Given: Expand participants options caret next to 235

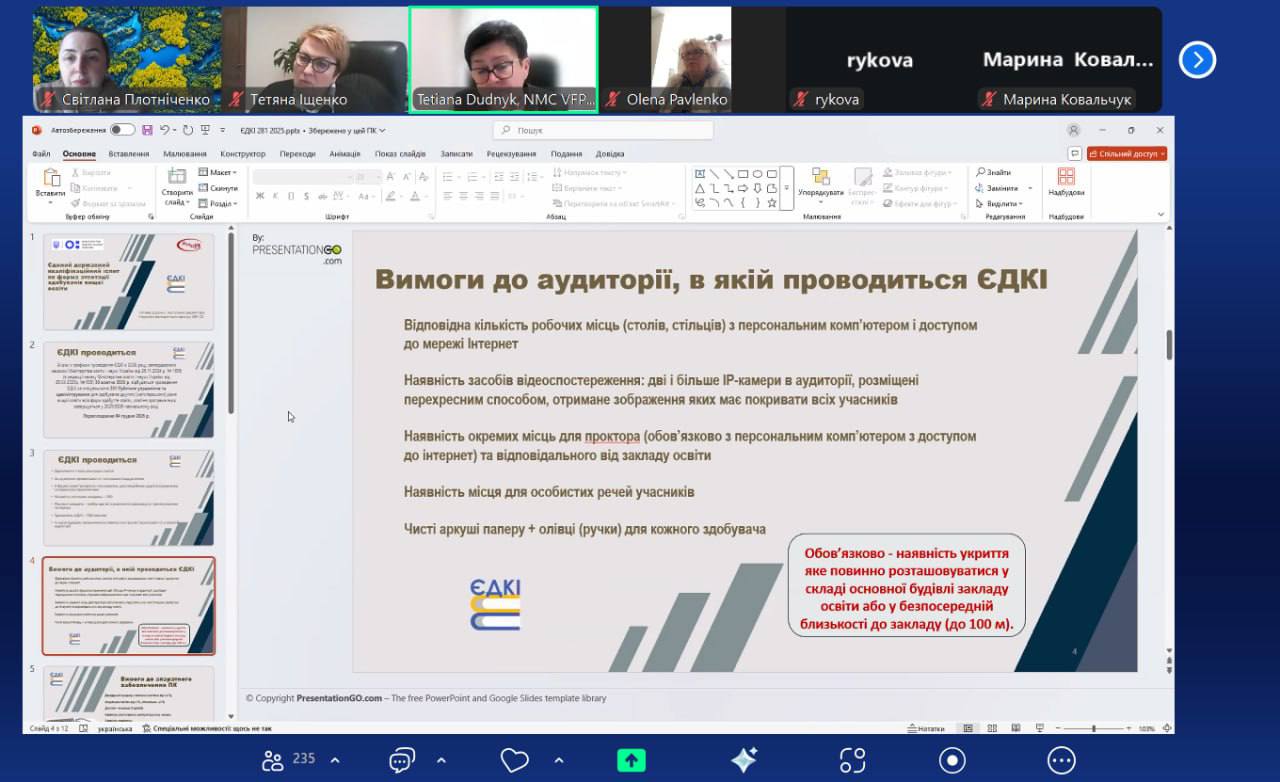Looking at the screenshot, I should (x=334, y=760).
